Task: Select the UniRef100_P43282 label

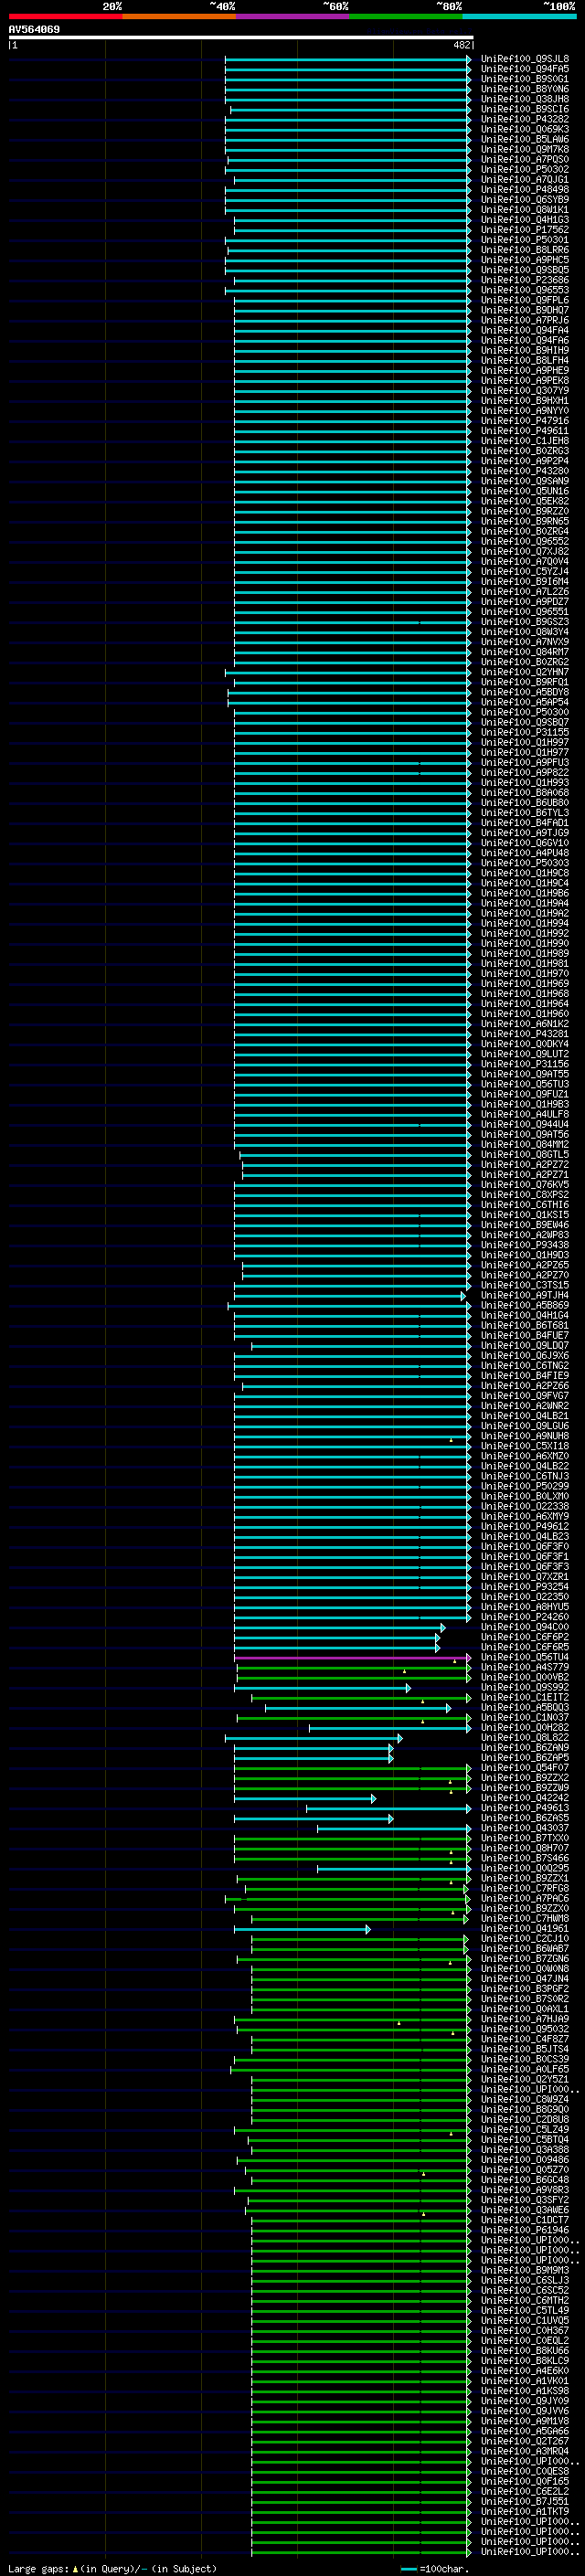Action: (x=525, y=119)
